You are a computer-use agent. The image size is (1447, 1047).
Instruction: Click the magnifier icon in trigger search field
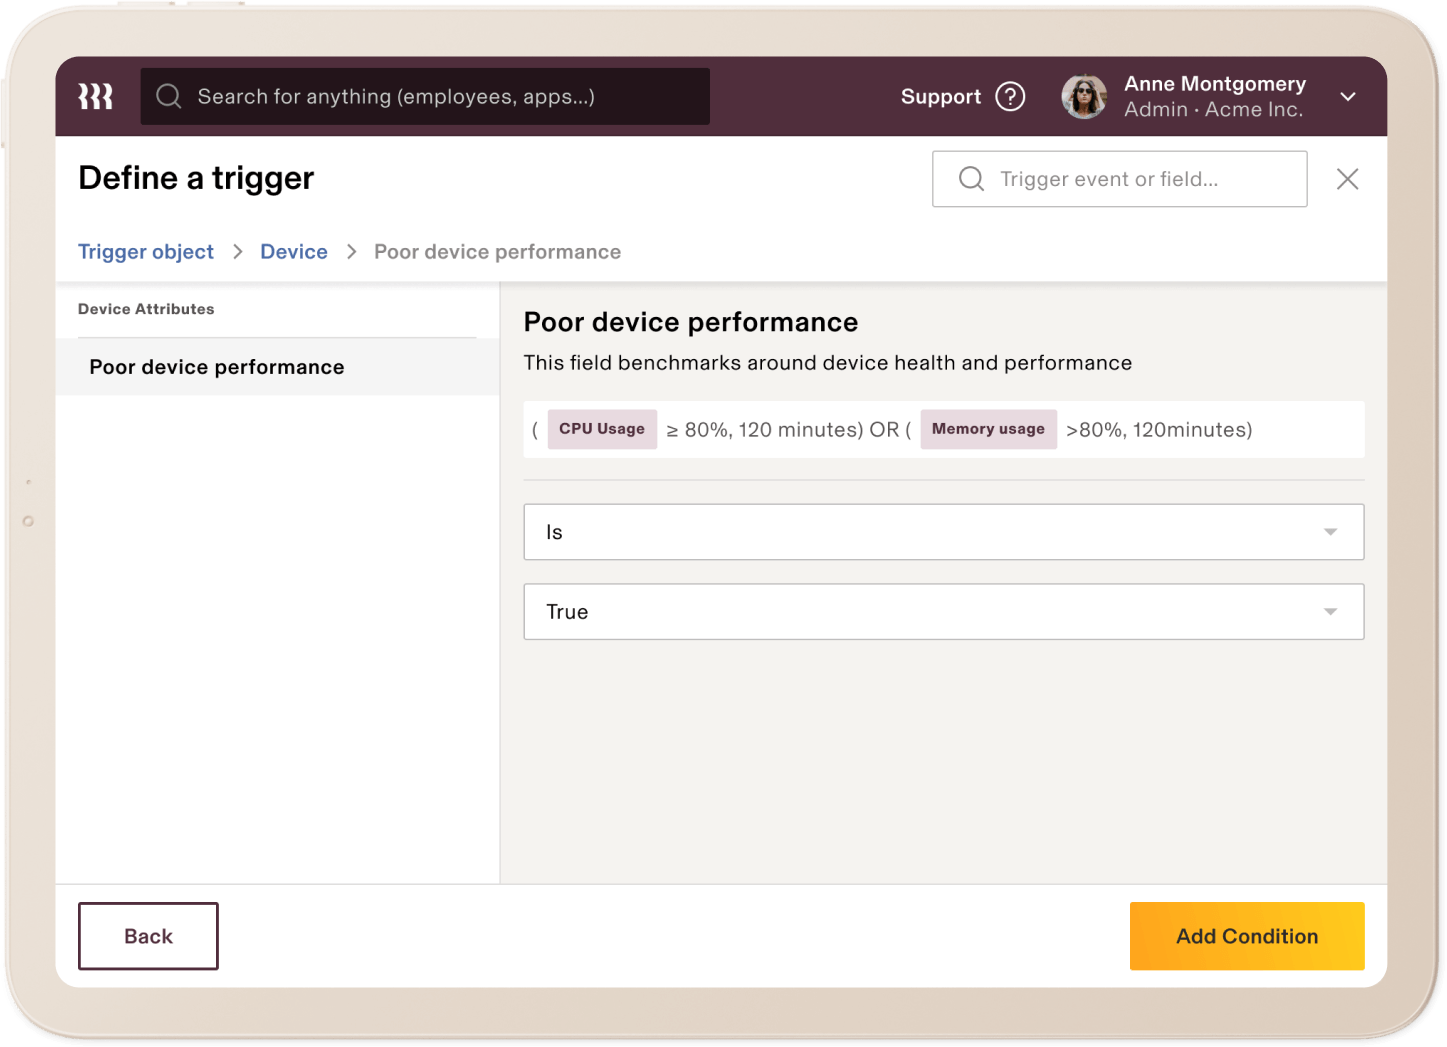tap(971, 178)
